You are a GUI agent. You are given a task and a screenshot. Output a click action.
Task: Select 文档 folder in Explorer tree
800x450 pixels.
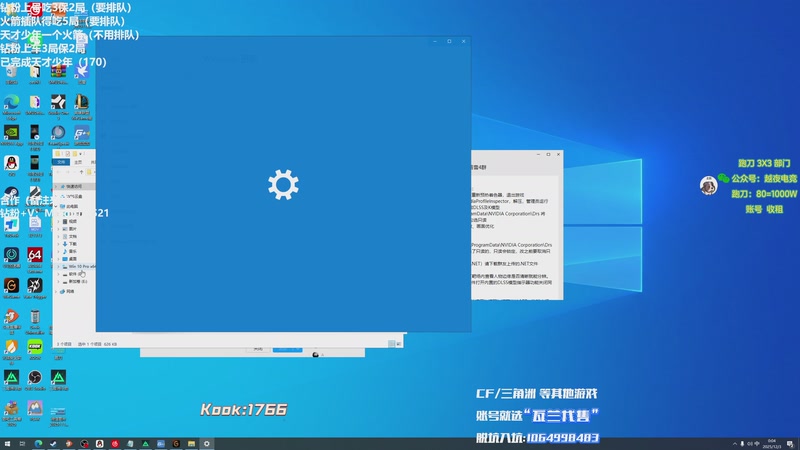[x=69, y=236]
